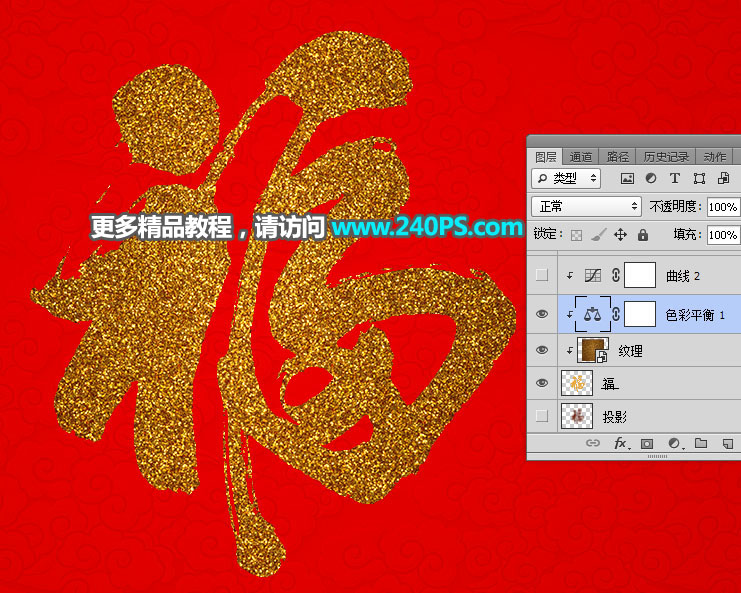Click the clipping arrow on 曲线 2 layer
This screenshot has width=741, height=593.
(x=569, y=275)
